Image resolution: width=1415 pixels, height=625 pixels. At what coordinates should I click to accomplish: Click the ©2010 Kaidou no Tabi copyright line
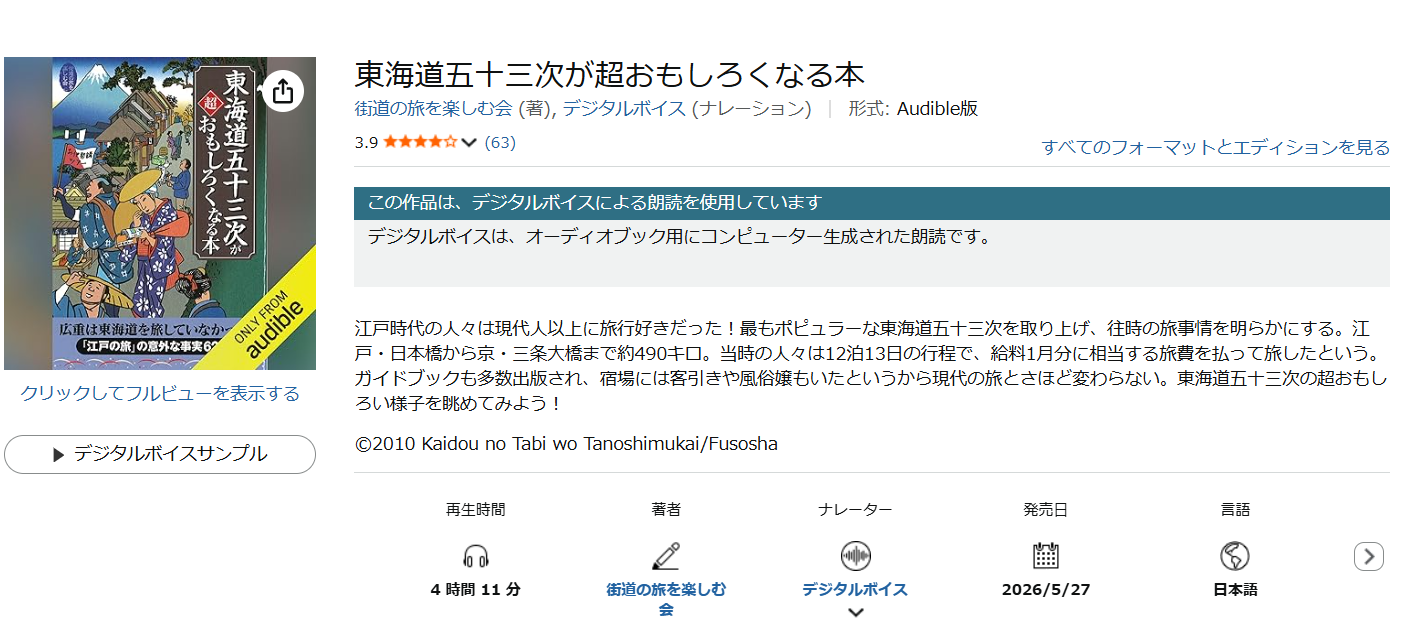click(x=566, y=443)
